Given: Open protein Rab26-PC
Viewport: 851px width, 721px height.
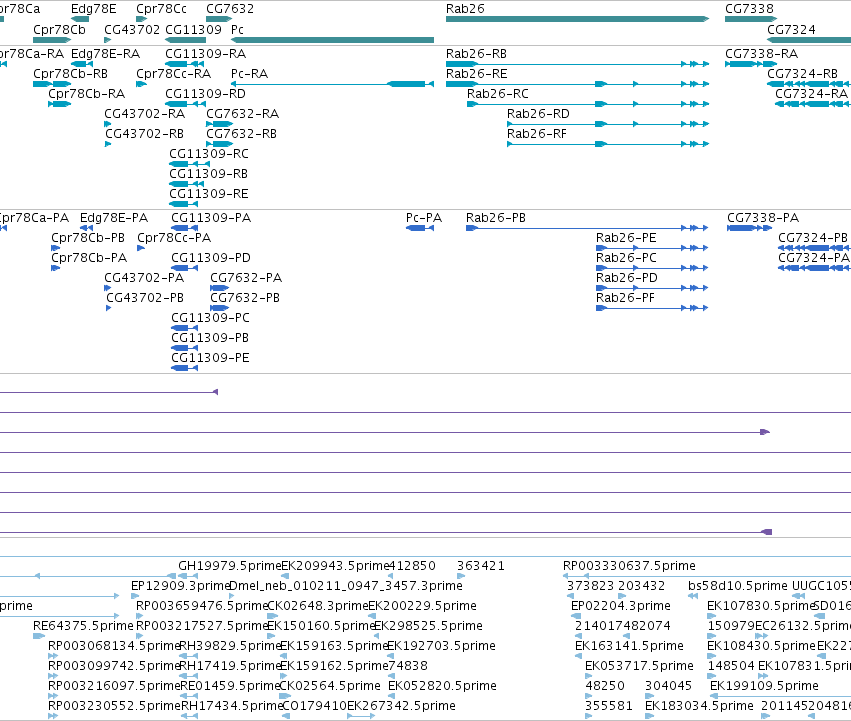Looking at the screenshot, I should click(x=626, y=258).
